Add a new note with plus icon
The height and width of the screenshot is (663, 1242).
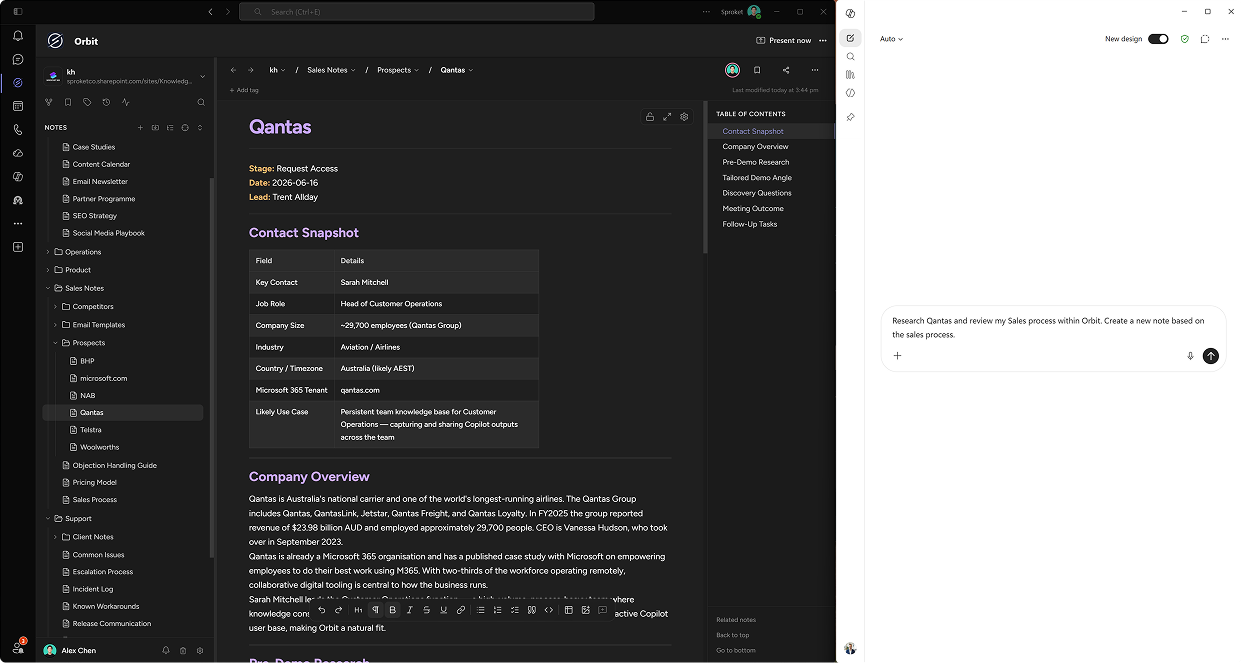point(140,128)
